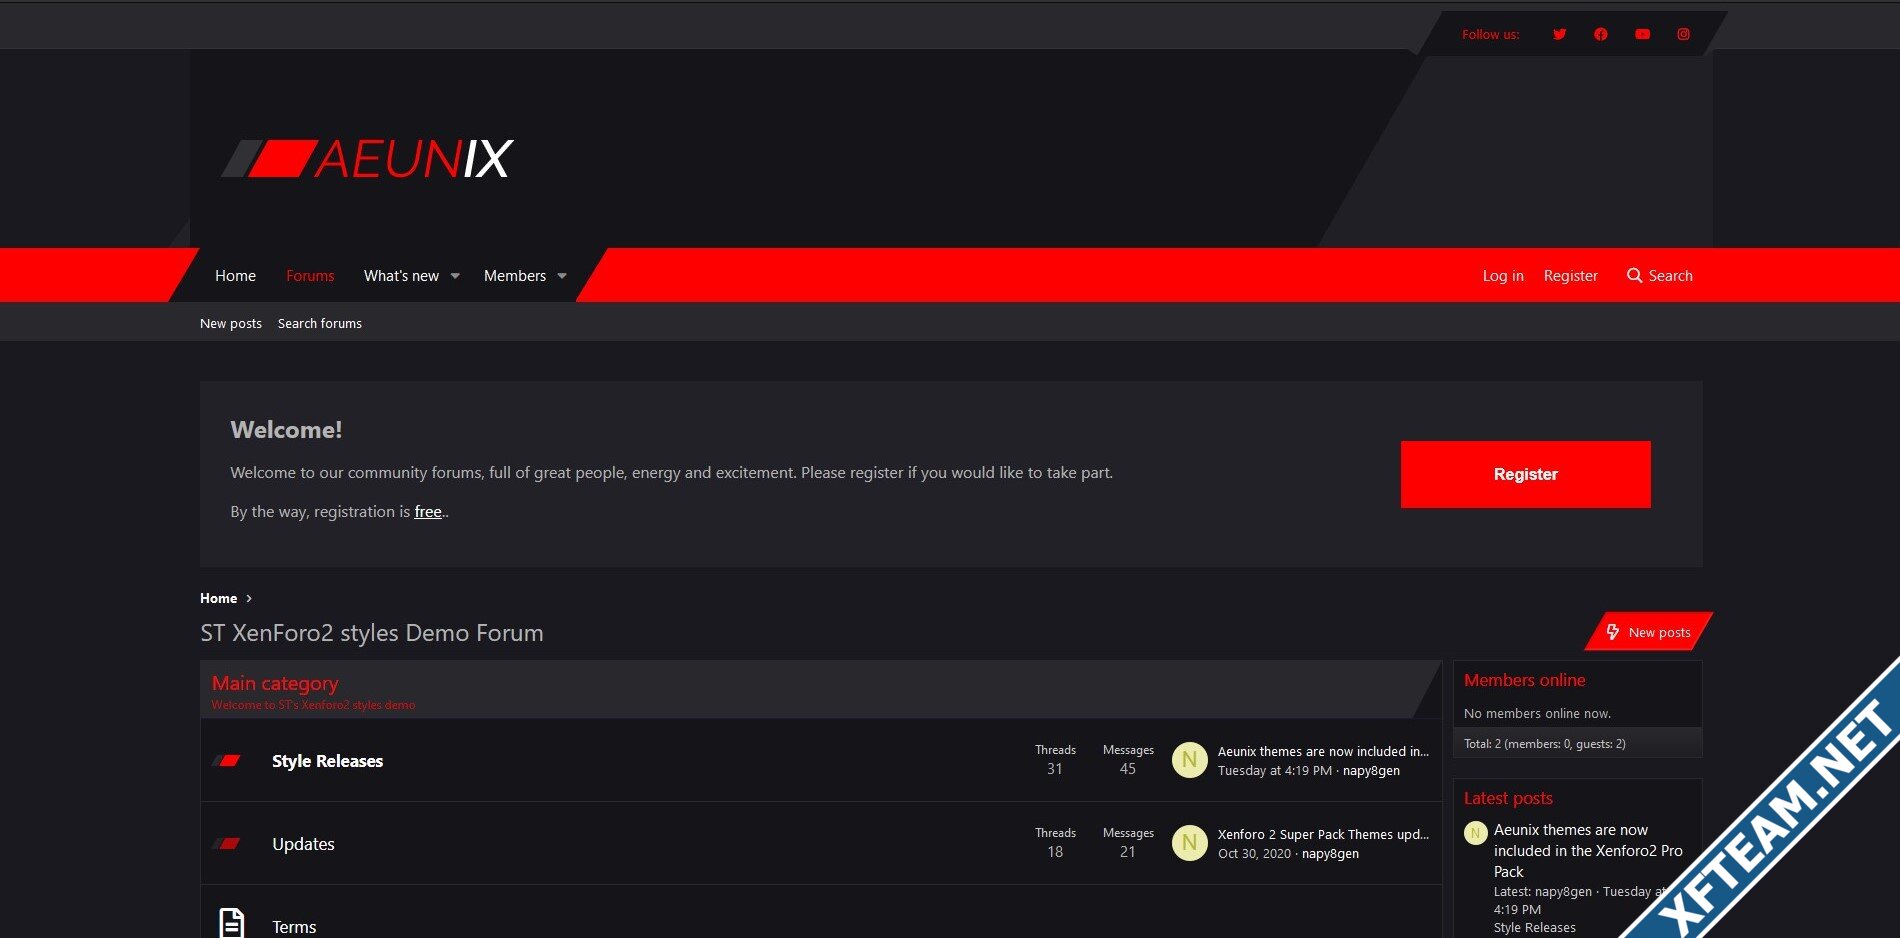Open the Search forums sub-navigation link
This screenshot has height=938, width=1900.
point(320,324)
